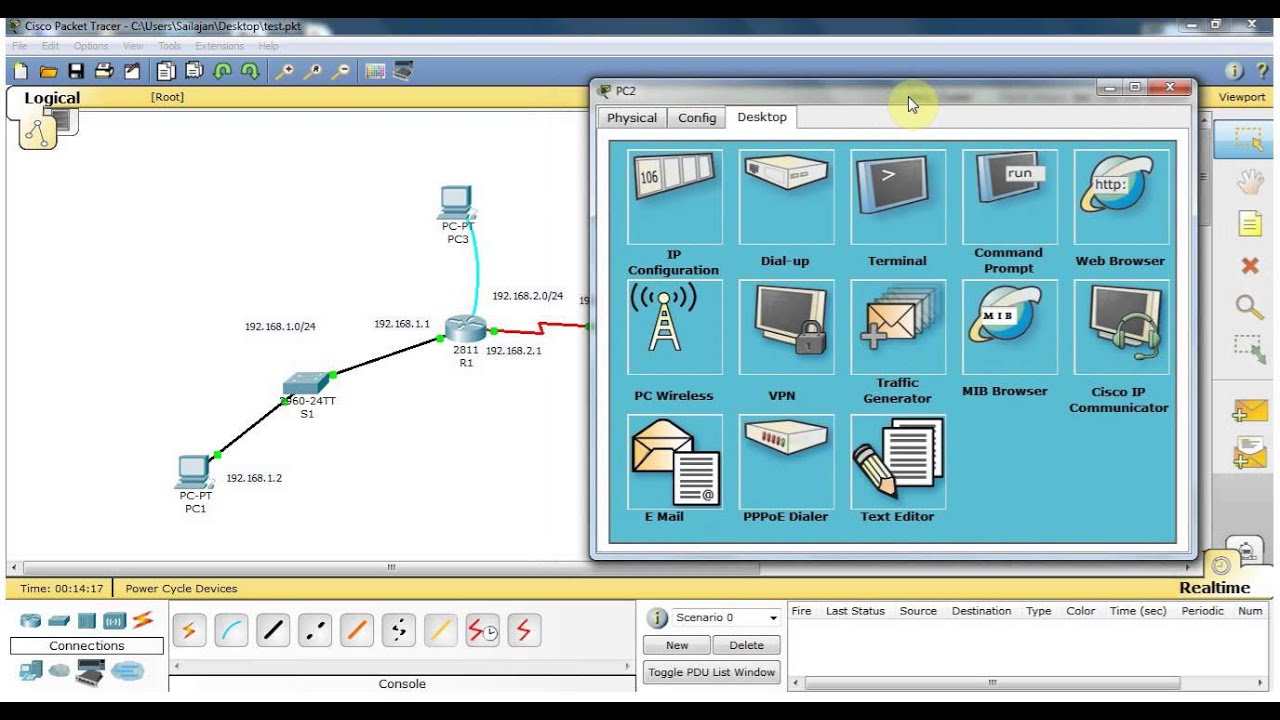Click the New scenario button
The width and height of the screenshot is (1280, 720).
[677, 645]
